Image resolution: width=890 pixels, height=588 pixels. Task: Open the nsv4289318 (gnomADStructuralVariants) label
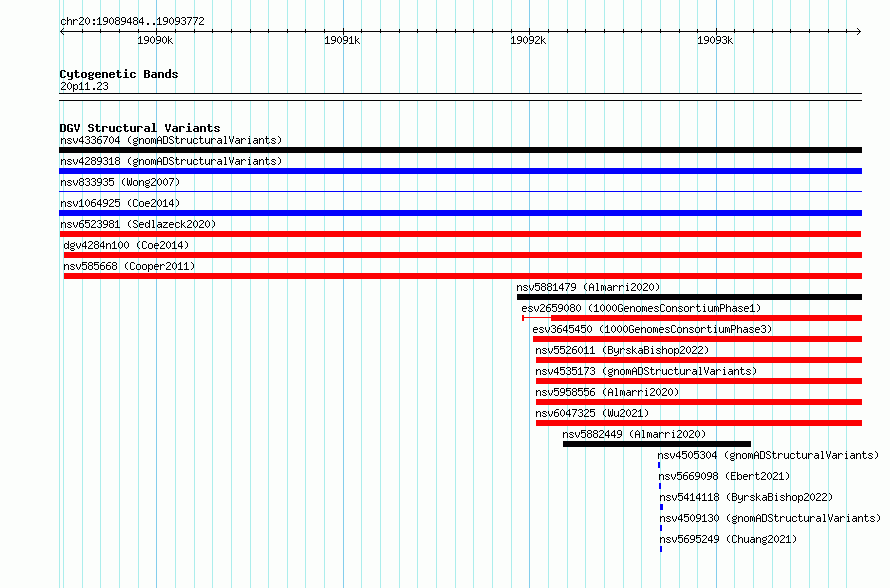coord(171,161)
